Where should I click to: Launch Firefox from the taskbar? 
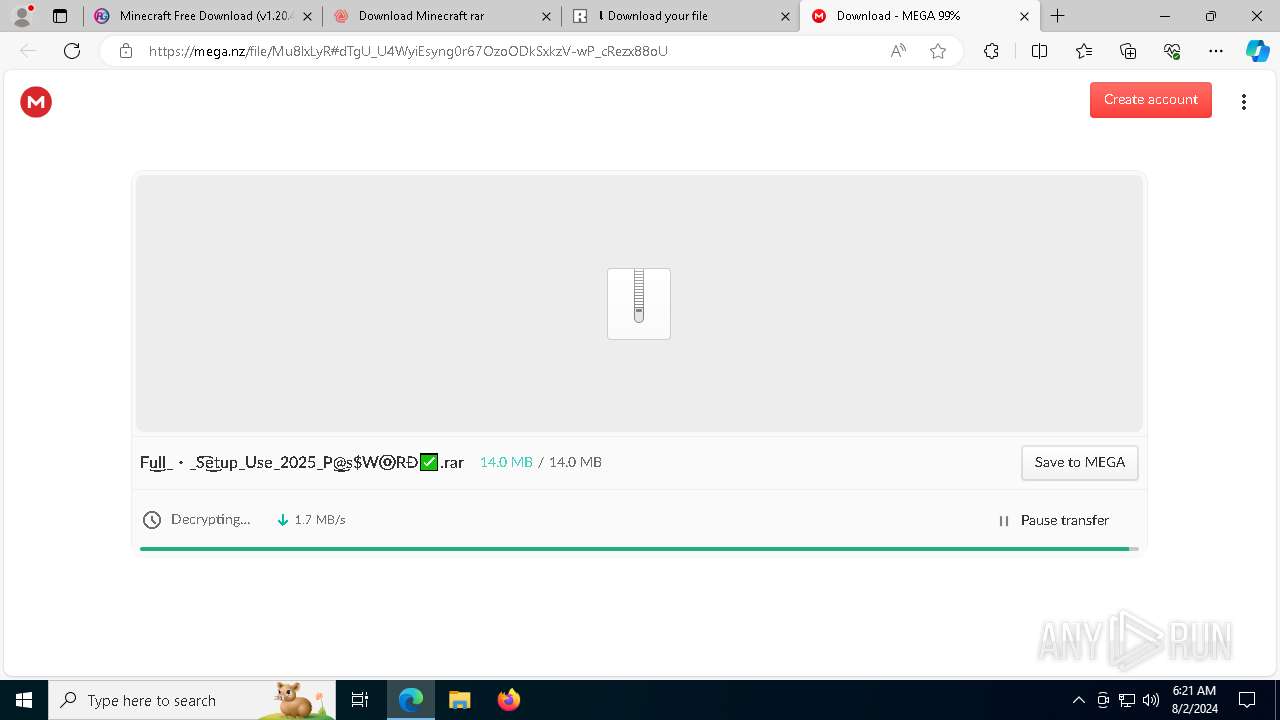point(508,700)
